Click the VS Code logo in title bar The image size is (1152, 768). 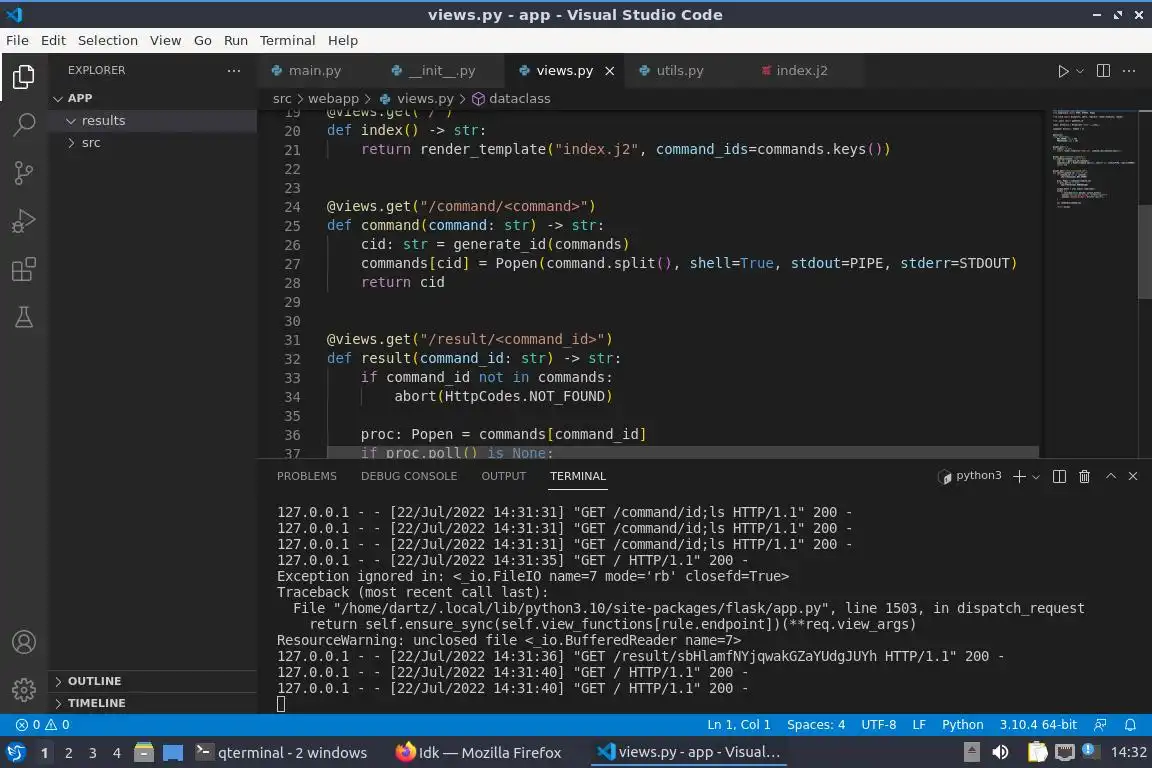[x=14, y=14]
